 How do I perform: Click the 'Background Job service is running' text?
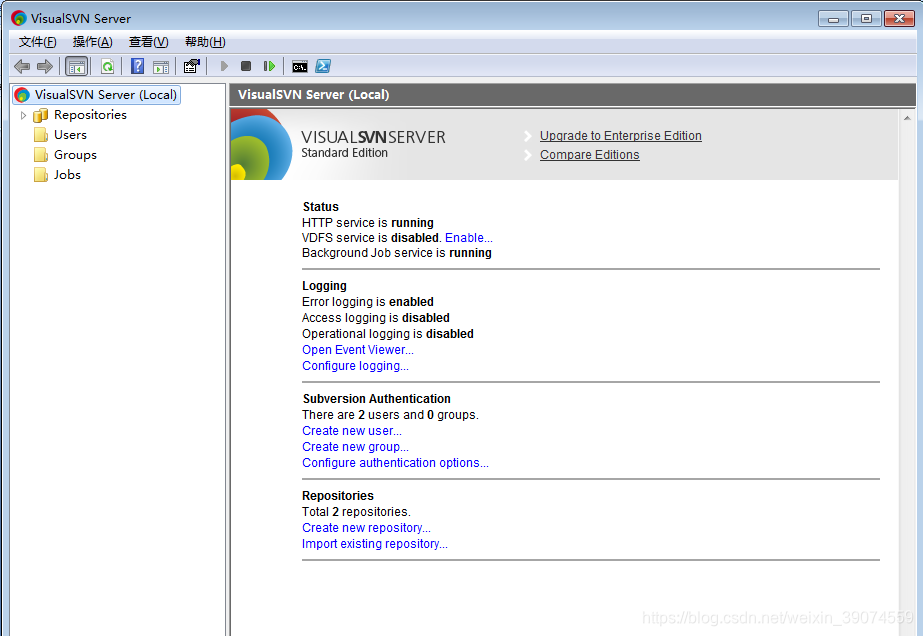coord(397,253)
